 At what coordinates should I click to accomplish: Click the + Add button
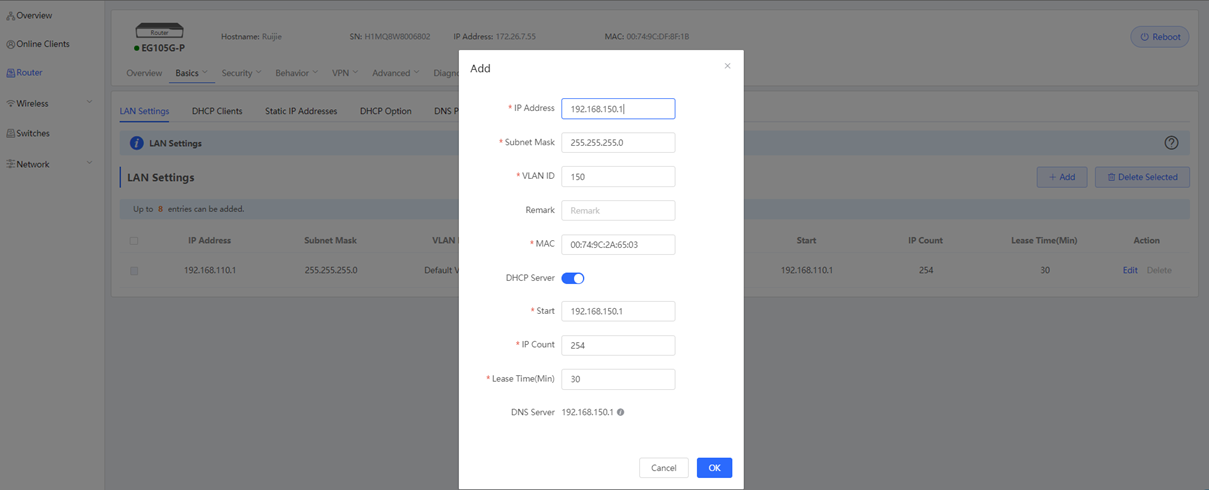point(1062,177)
